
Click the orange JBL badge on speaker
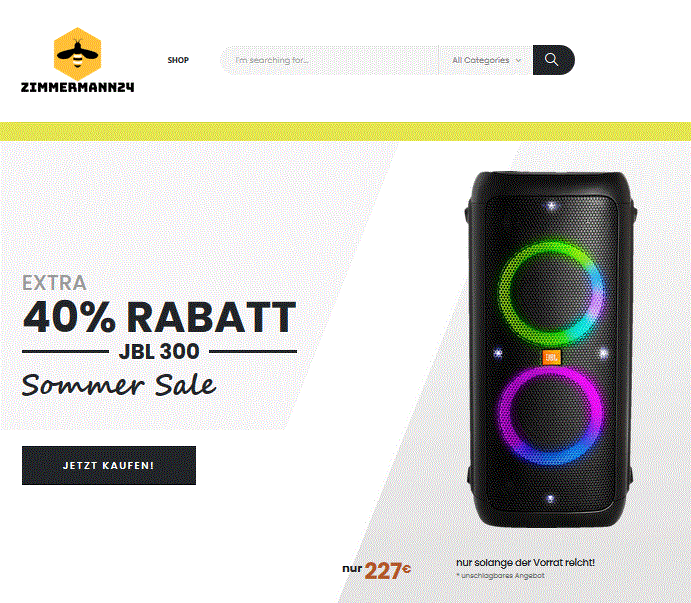551,357
